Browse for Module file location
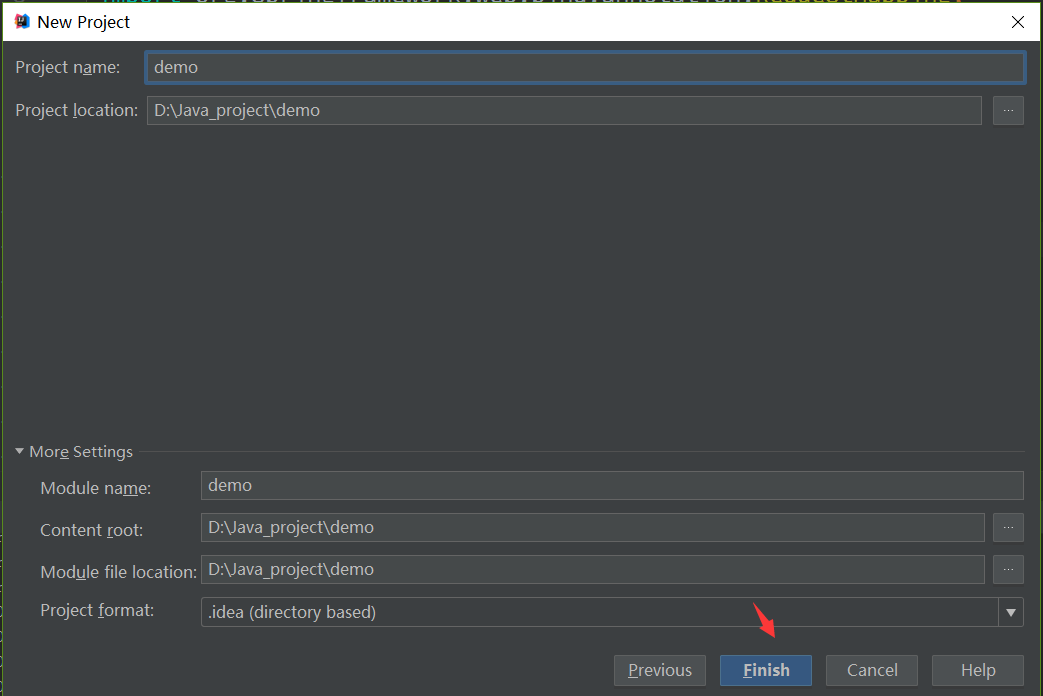 1008,570
